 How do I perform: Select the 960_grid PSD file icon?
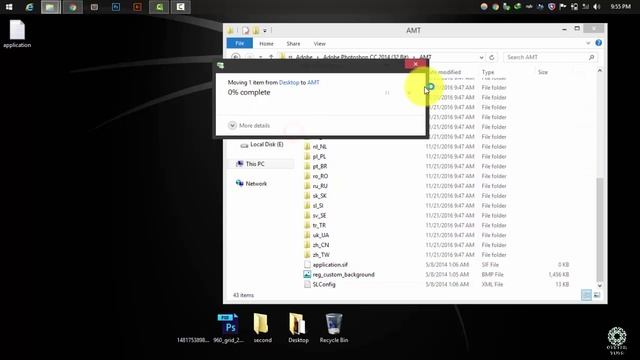(229, 328)
